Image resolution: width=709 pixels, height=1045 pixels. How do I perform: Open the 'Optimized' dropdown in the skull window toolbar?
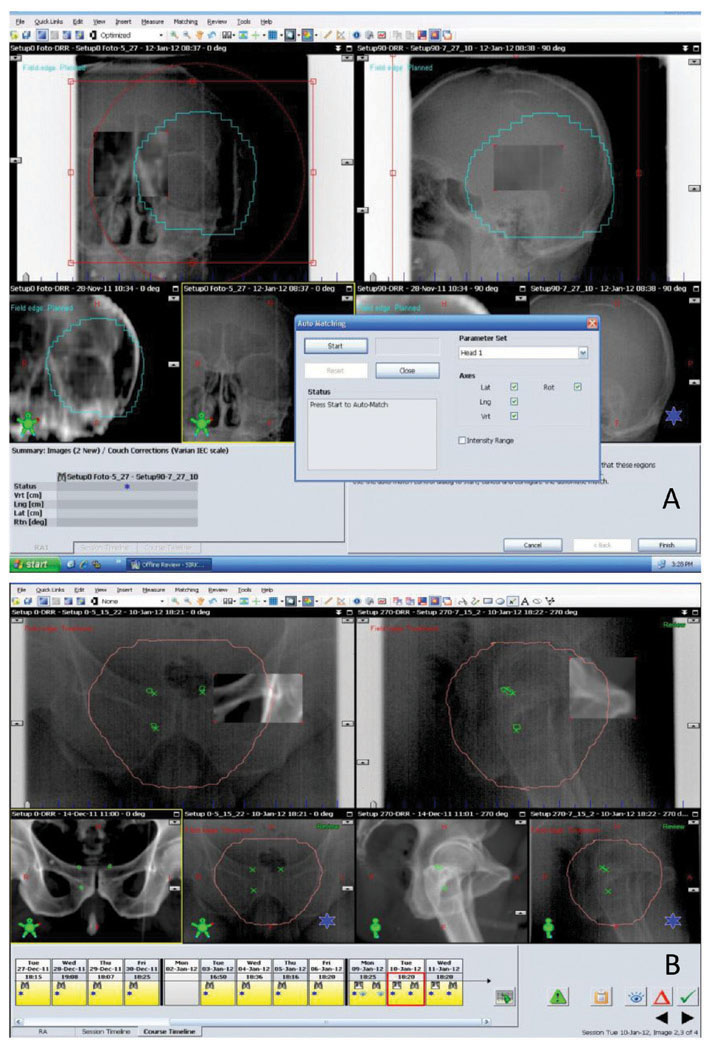pos(161,35)
